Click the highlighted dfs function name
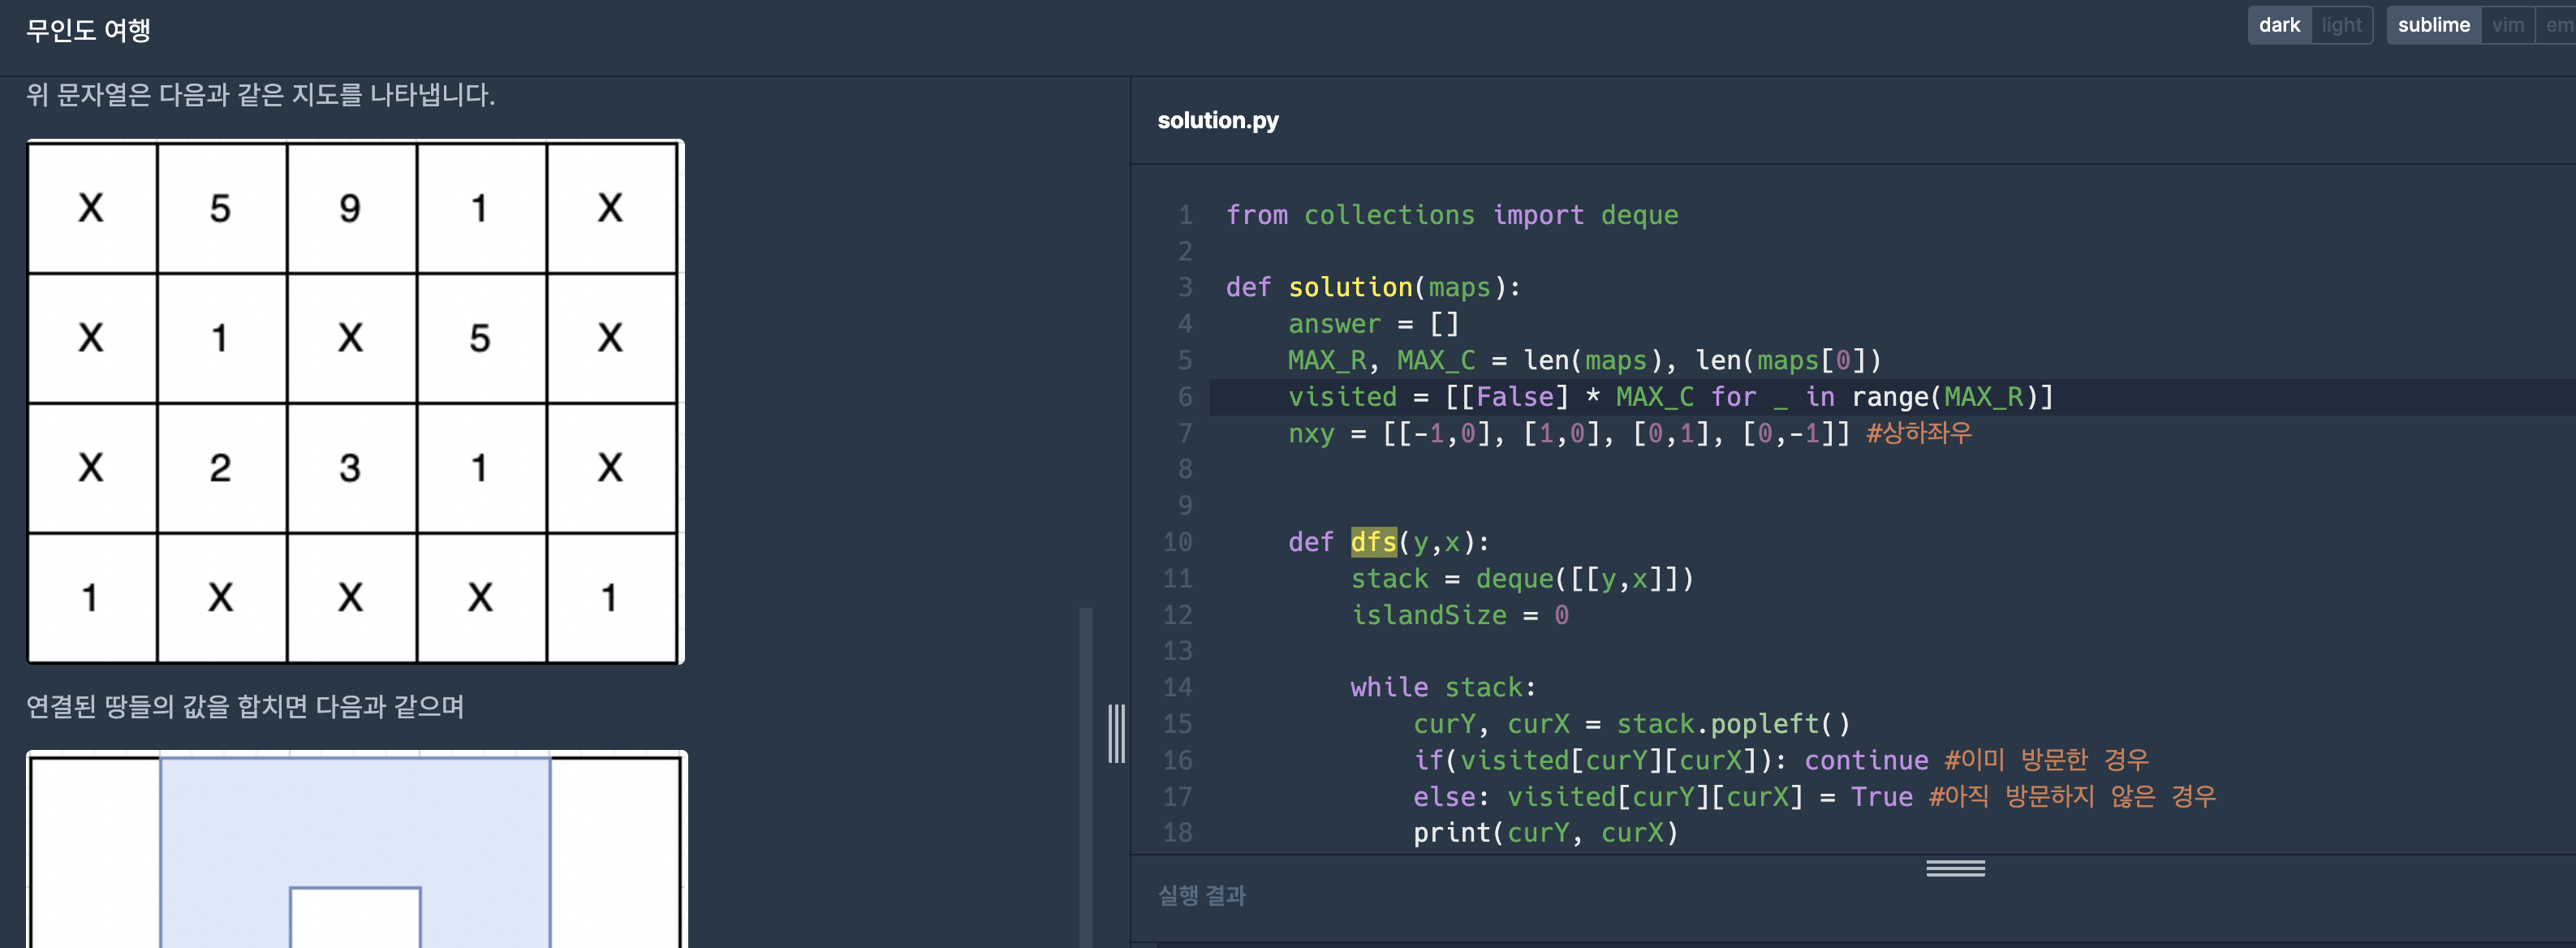Image resolution: width=2576 pixels, height=948 pixels. tap(1373, 542)
